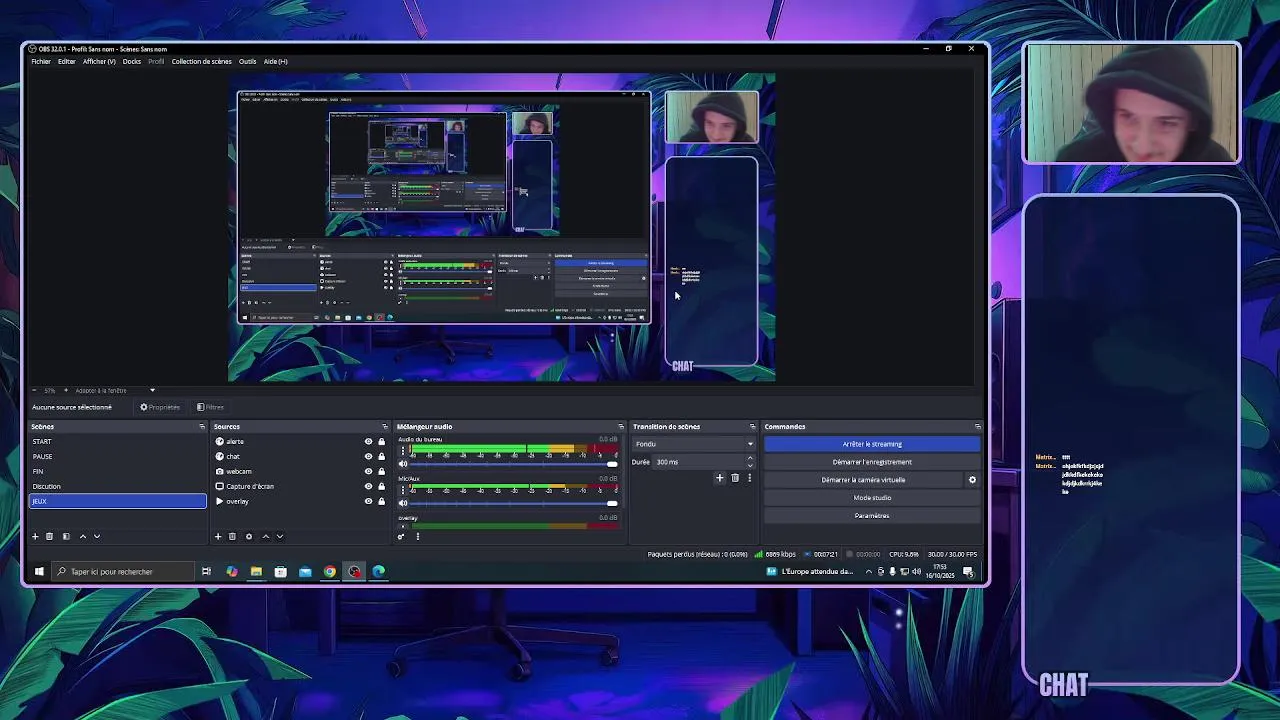The width and height of the screenshot is (1280, 720).
Task: Open audio mixer menu dots at panel bottom
Action: 418,537
